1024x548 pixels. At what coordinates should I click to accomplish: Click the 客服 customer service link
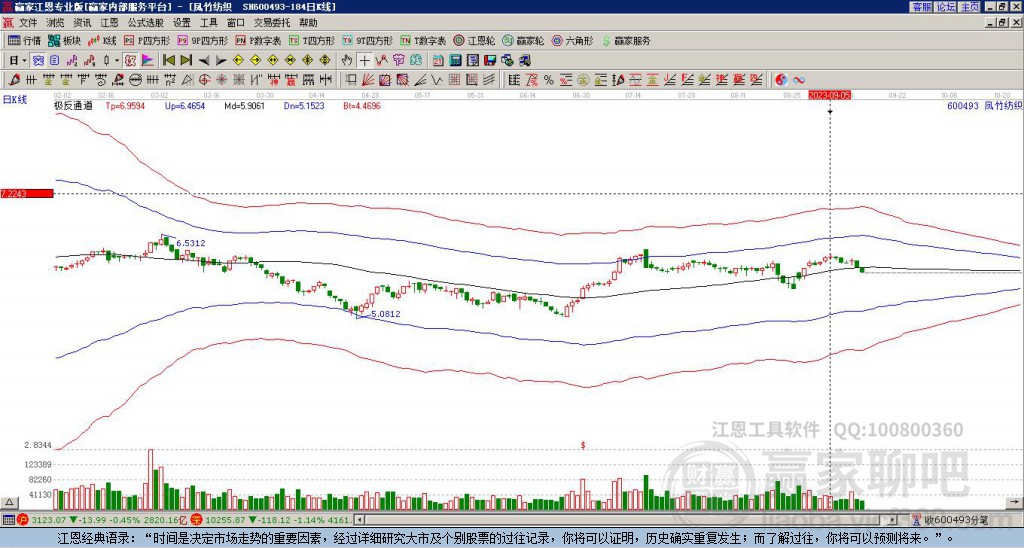tap(921, 7)
